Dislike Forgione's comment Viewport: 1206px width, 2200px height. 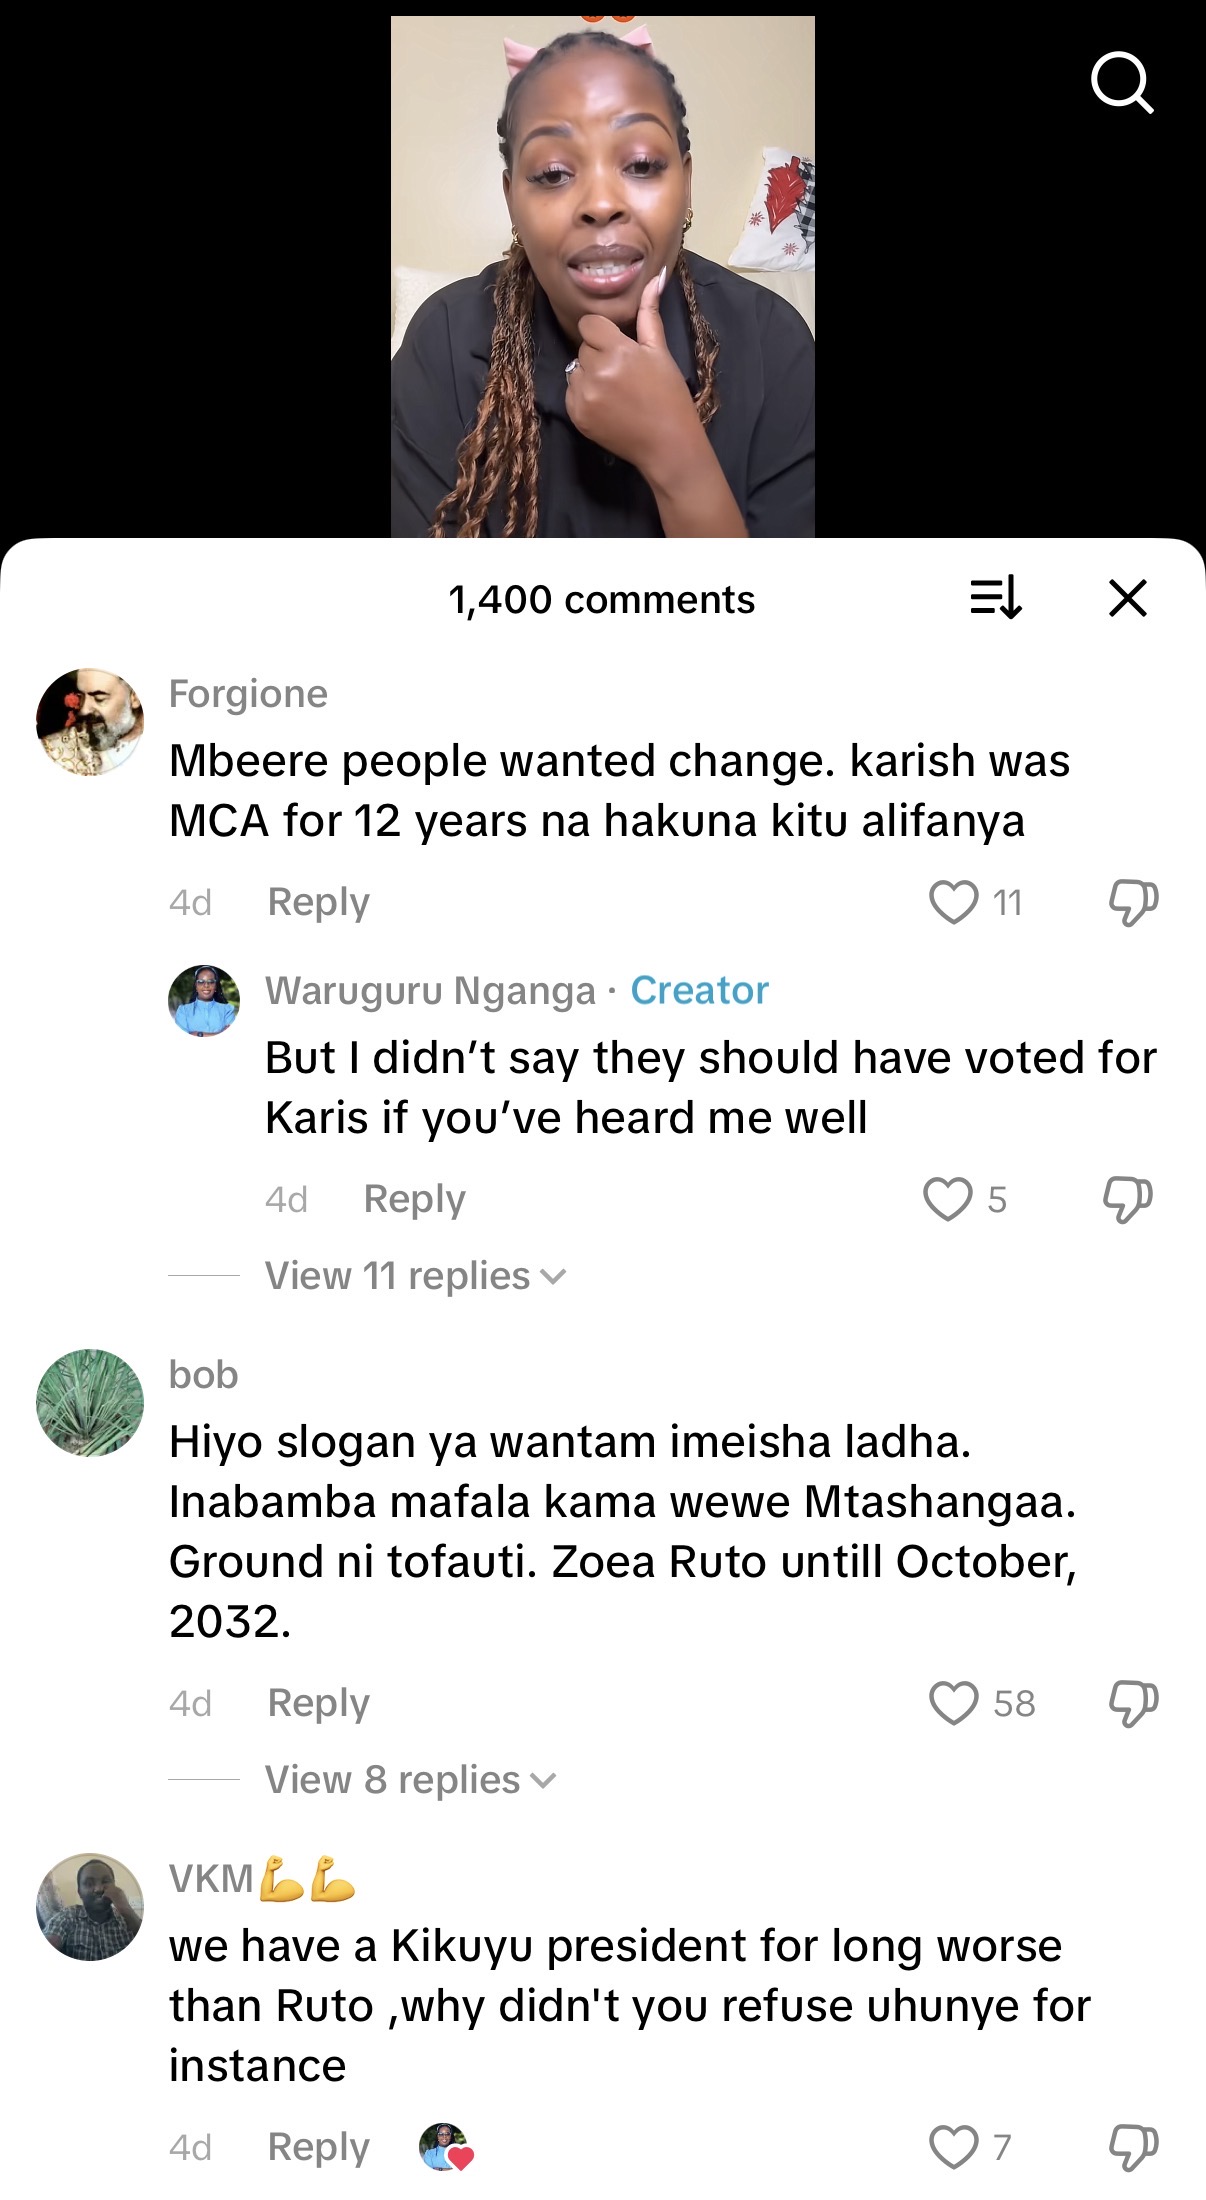1133,902
